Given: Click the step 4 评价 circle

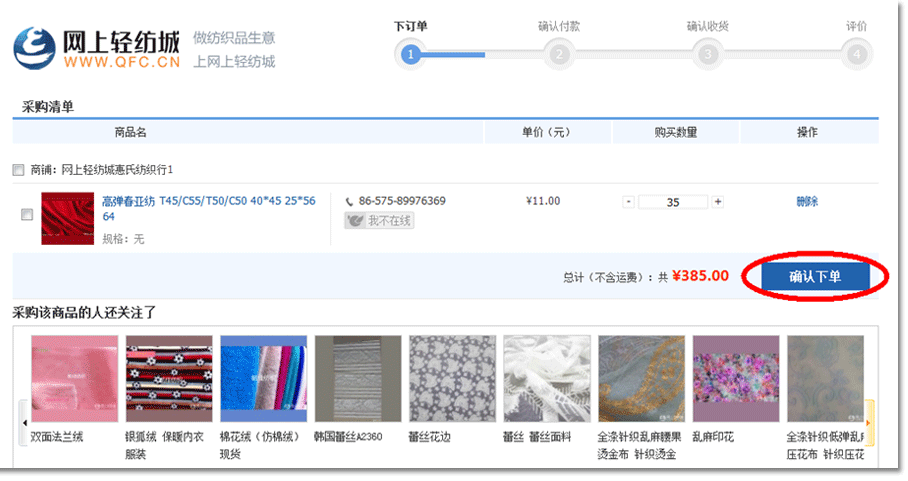Looking at the screenshot, I should [x=856, y=54].
